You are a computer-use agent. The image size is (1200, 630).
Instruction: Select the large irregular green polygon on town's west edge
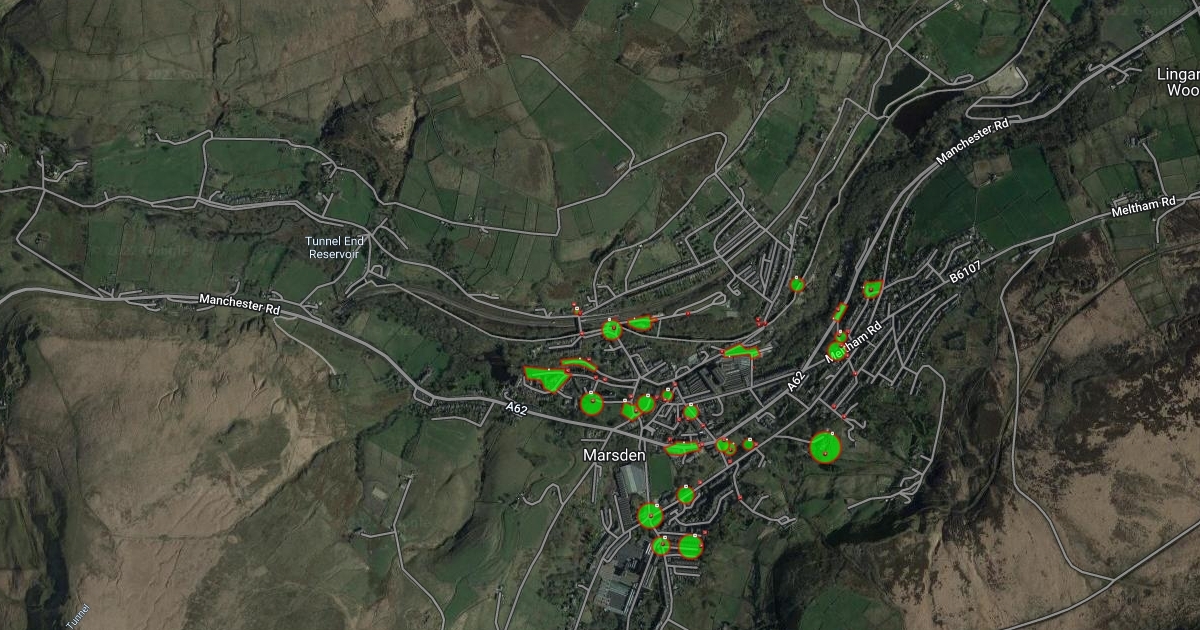[546, 378]
